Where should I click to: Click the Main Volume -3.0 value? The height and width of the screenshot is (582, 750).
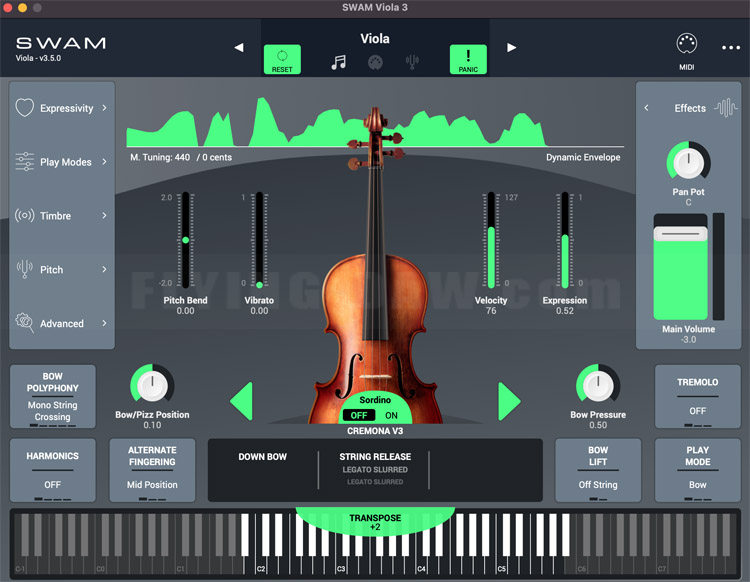(x=688, y=340)
